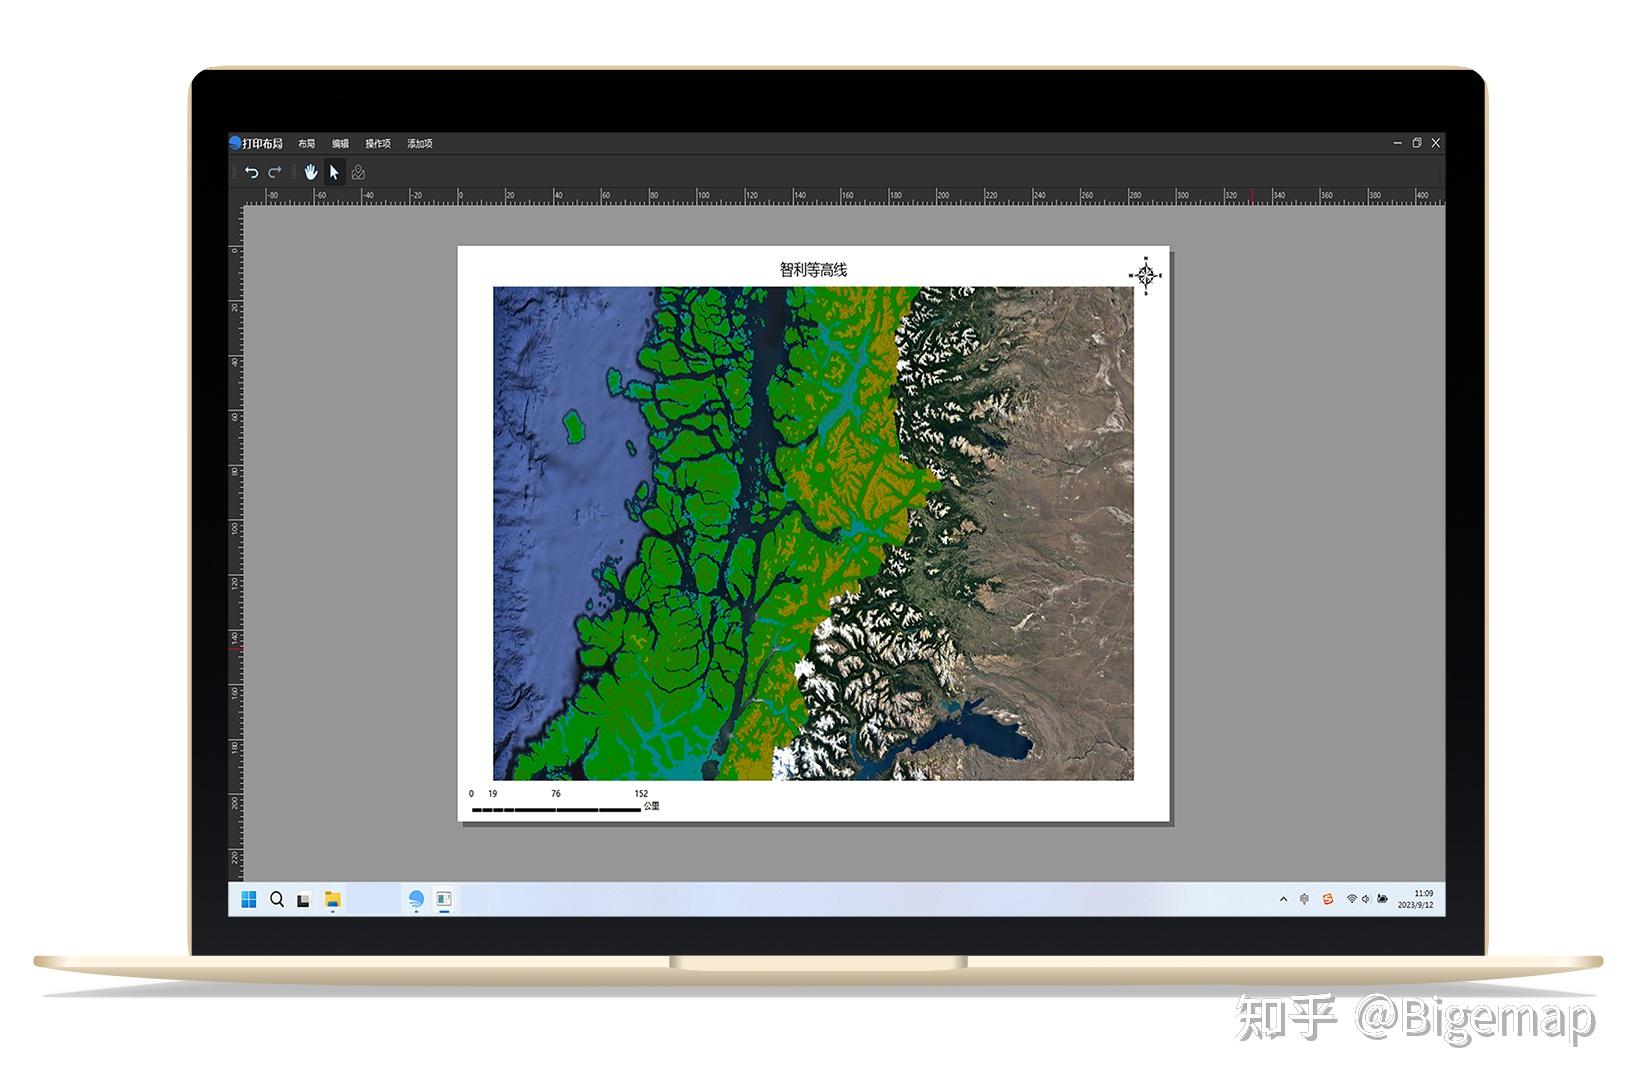Open Bigemap from the taskbar
1638x1092 pixels.
414,900
